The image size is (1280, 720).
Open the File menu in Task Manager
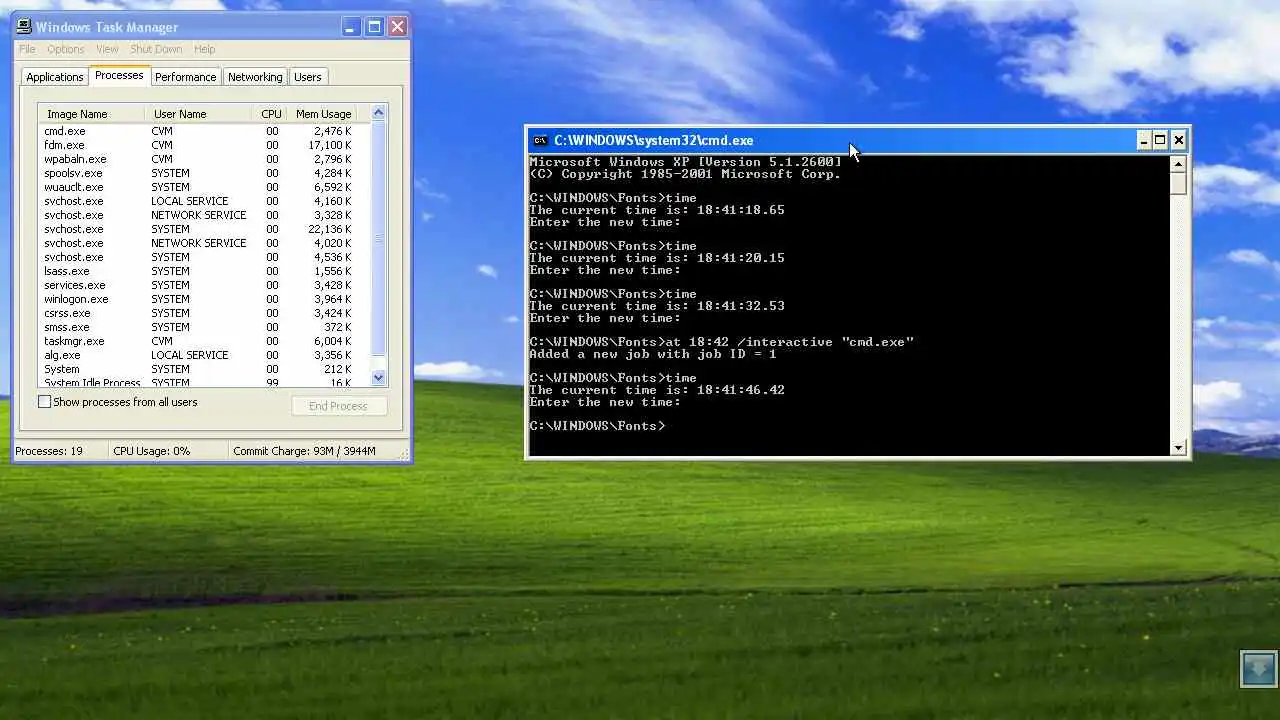[x=27, y=49]
